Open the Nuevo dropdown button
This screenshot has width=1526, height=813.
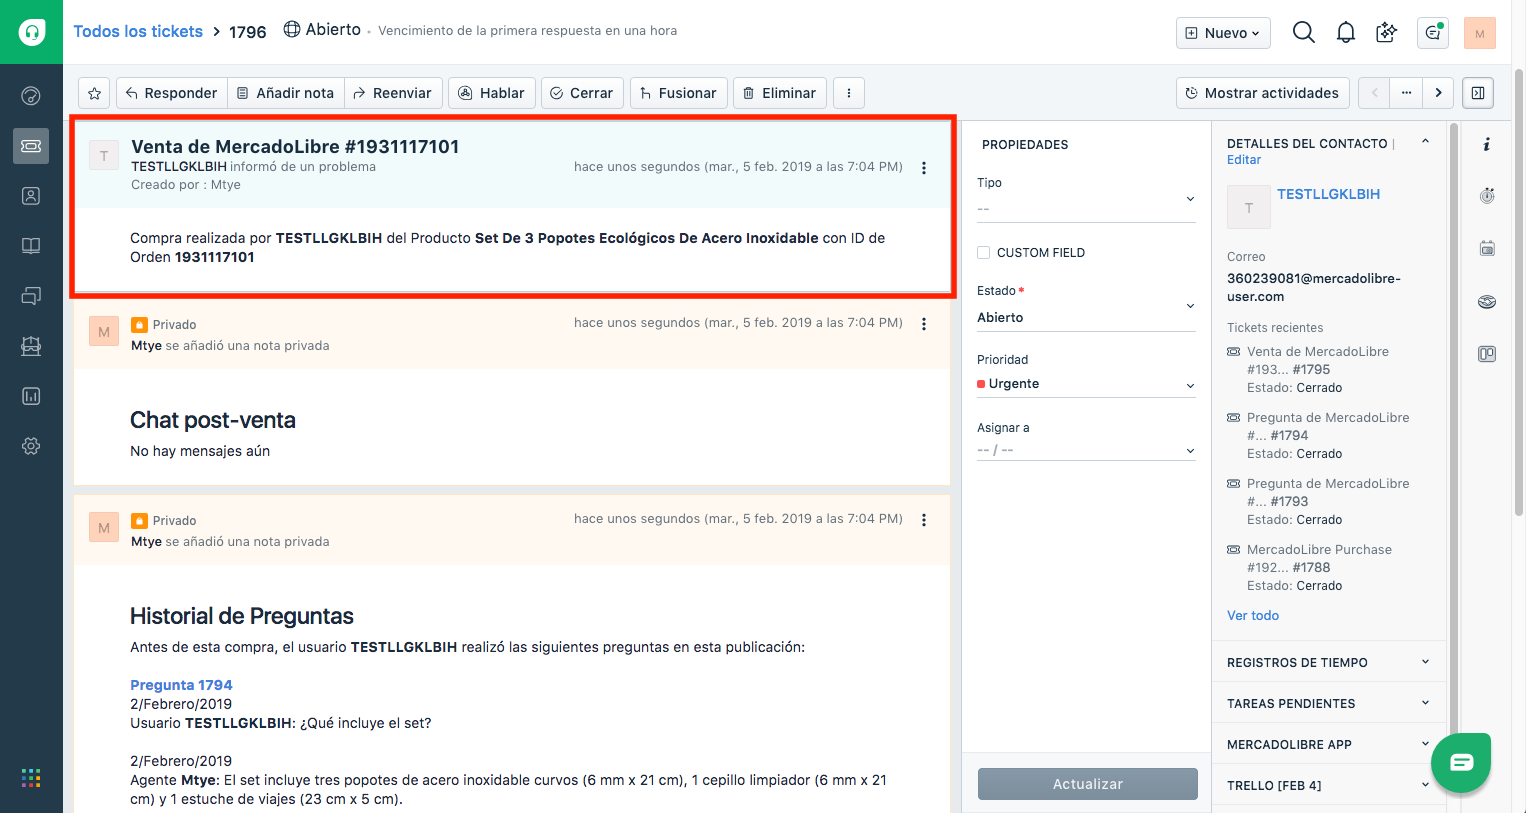[x=1223, y=33]
